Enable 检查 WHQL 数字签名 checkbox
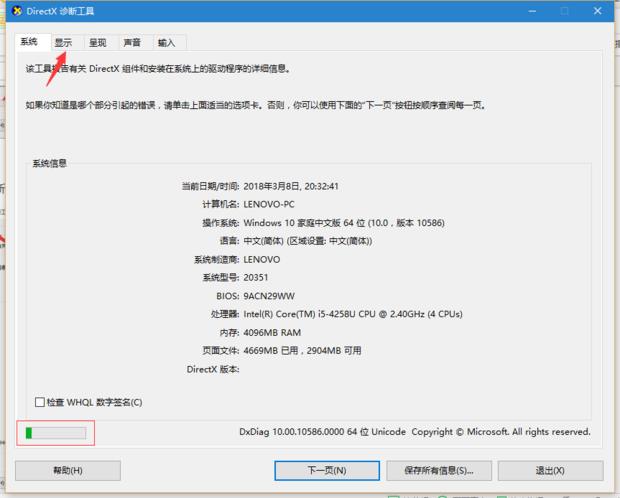The width and height of the screenshot is (620, 498). tap(40, 402)
